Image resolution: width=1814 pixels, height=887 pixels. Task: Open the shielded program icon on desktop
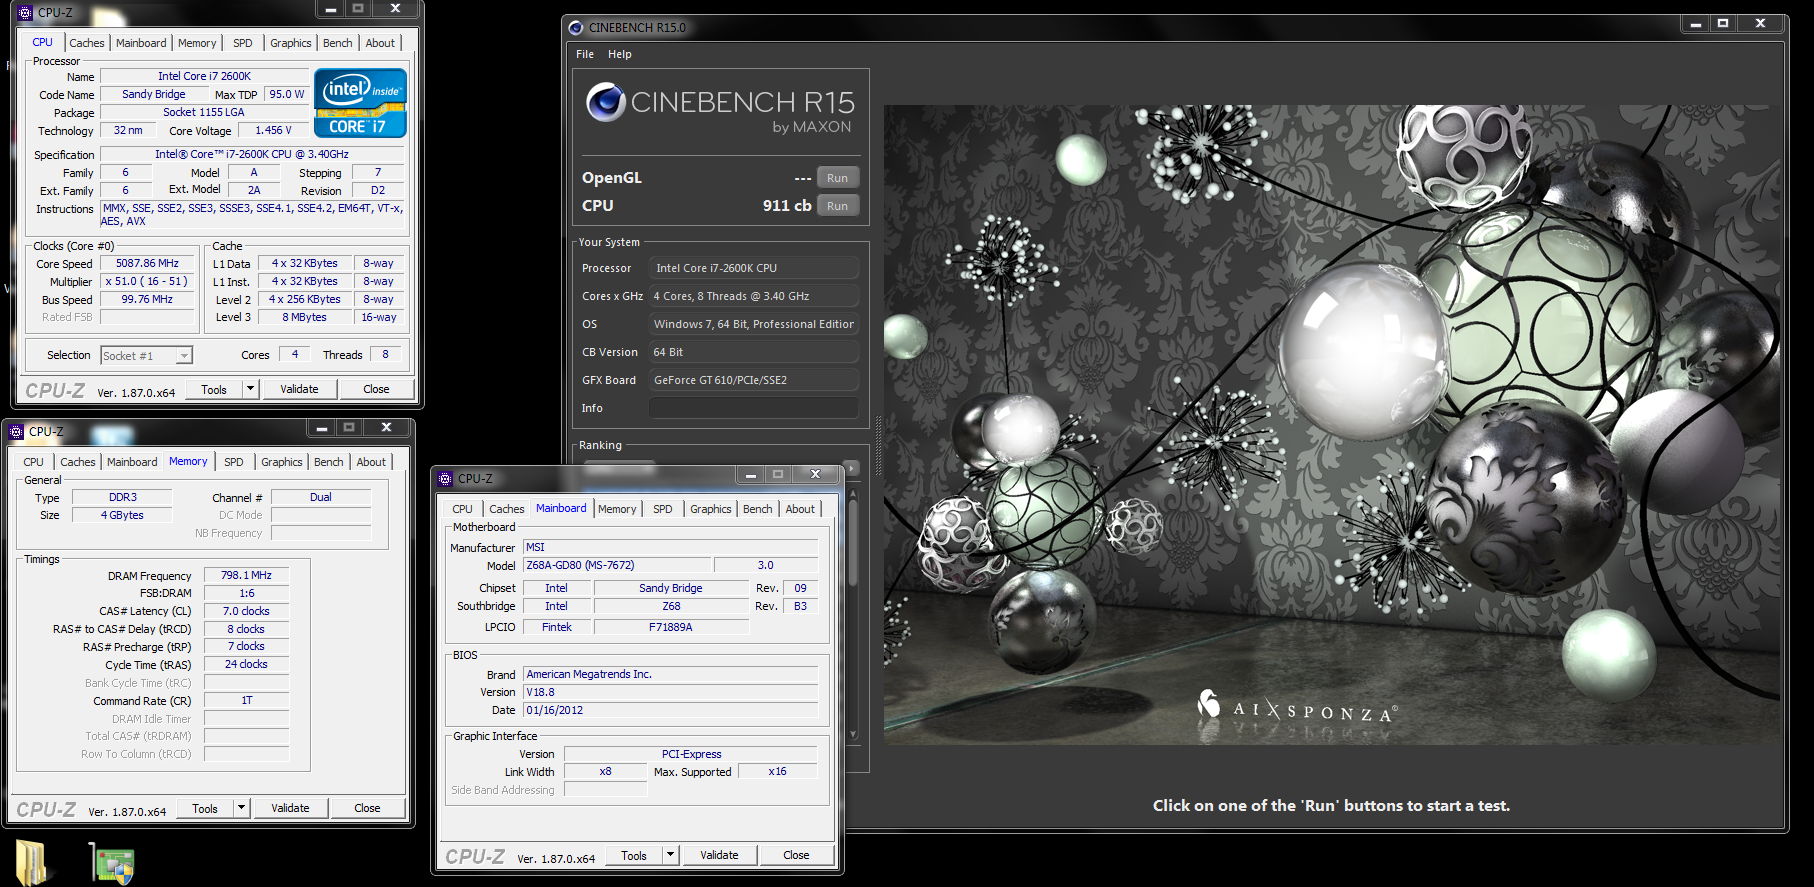tap(111, 864)
